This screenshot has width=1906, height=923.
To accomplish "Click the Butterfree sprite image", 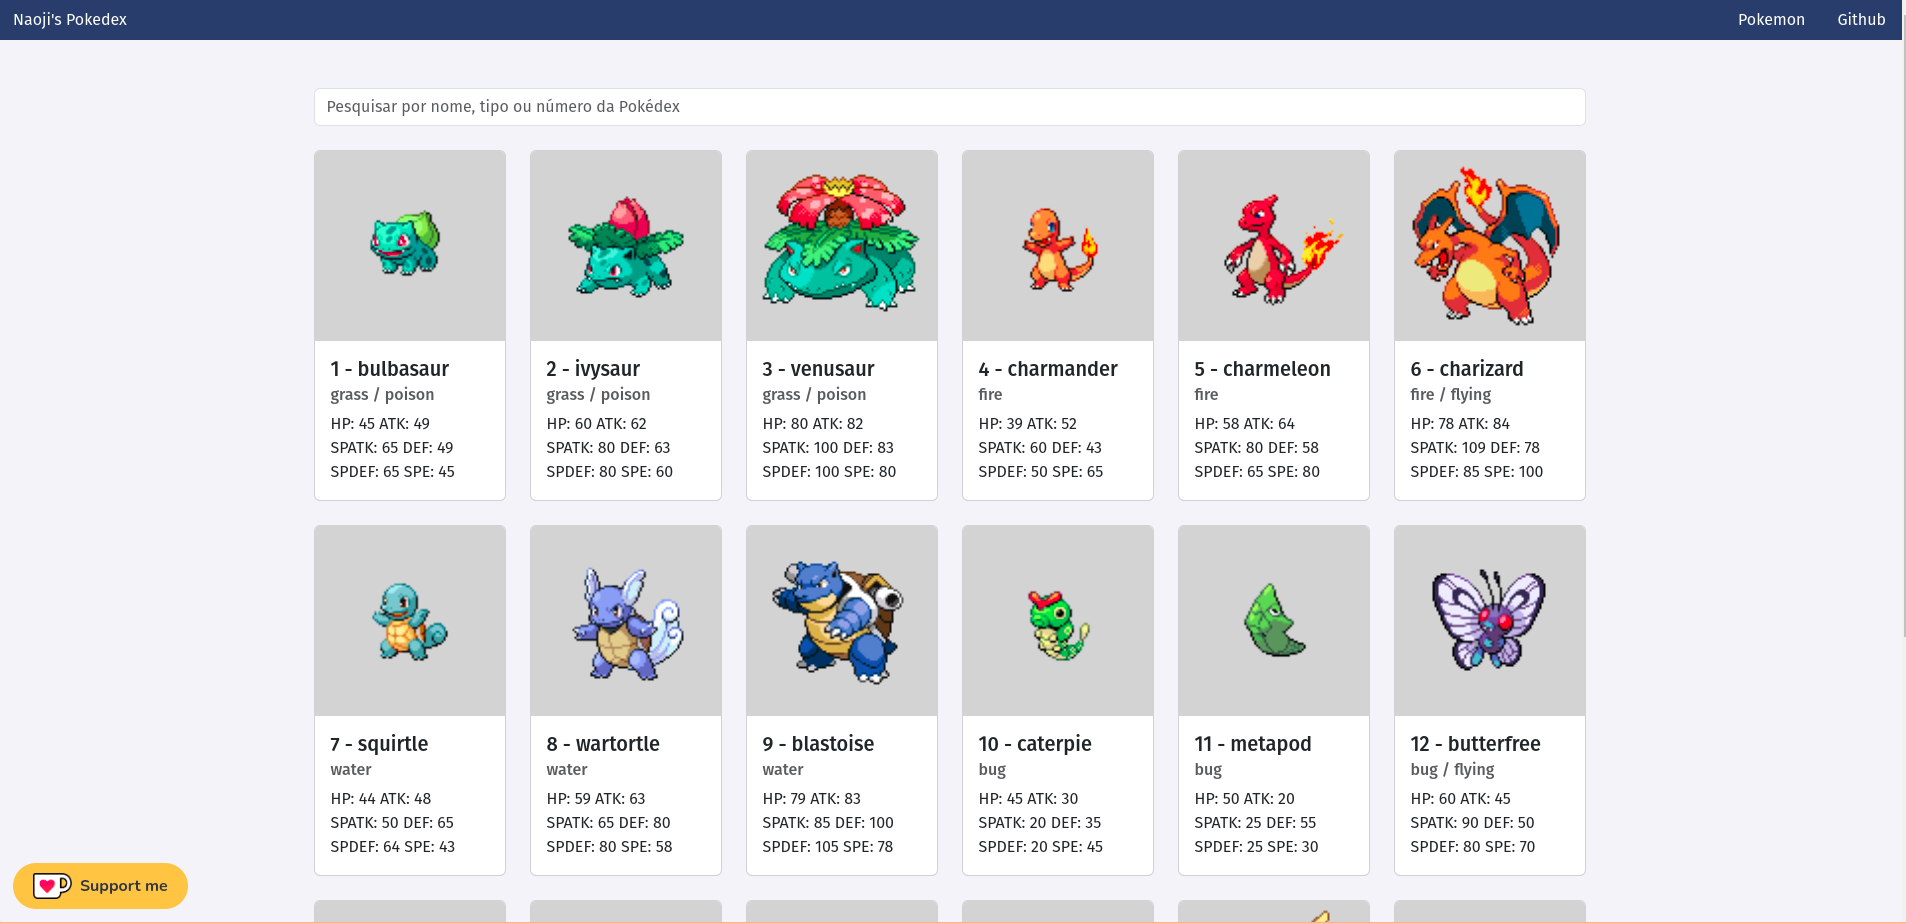I will pyautogui.click(x=1488, y=620).
